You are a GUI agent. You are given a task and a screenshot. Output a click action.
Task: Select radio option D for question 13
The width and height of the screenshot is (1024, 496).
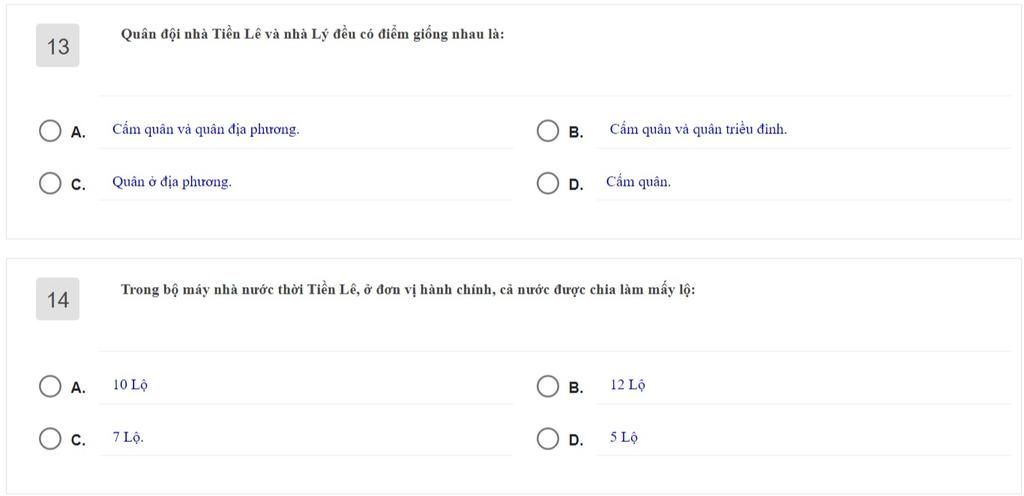tap(548, 183)
